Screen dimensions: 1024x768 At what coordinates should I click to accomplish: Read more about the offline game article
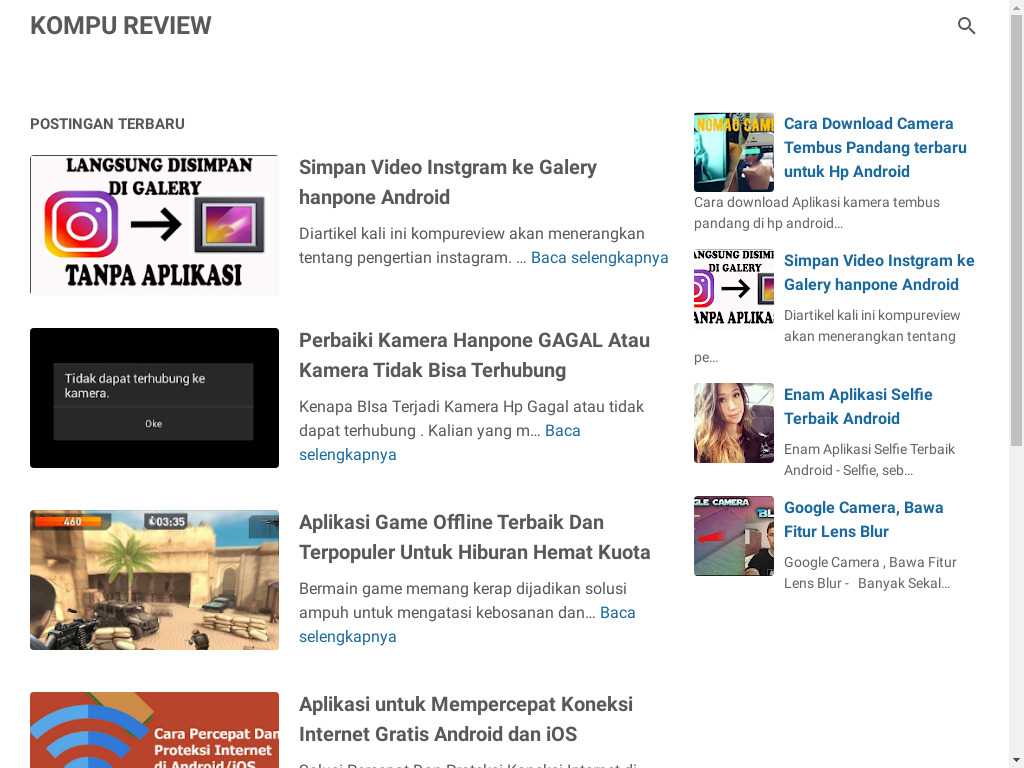(x=467, y=625)
